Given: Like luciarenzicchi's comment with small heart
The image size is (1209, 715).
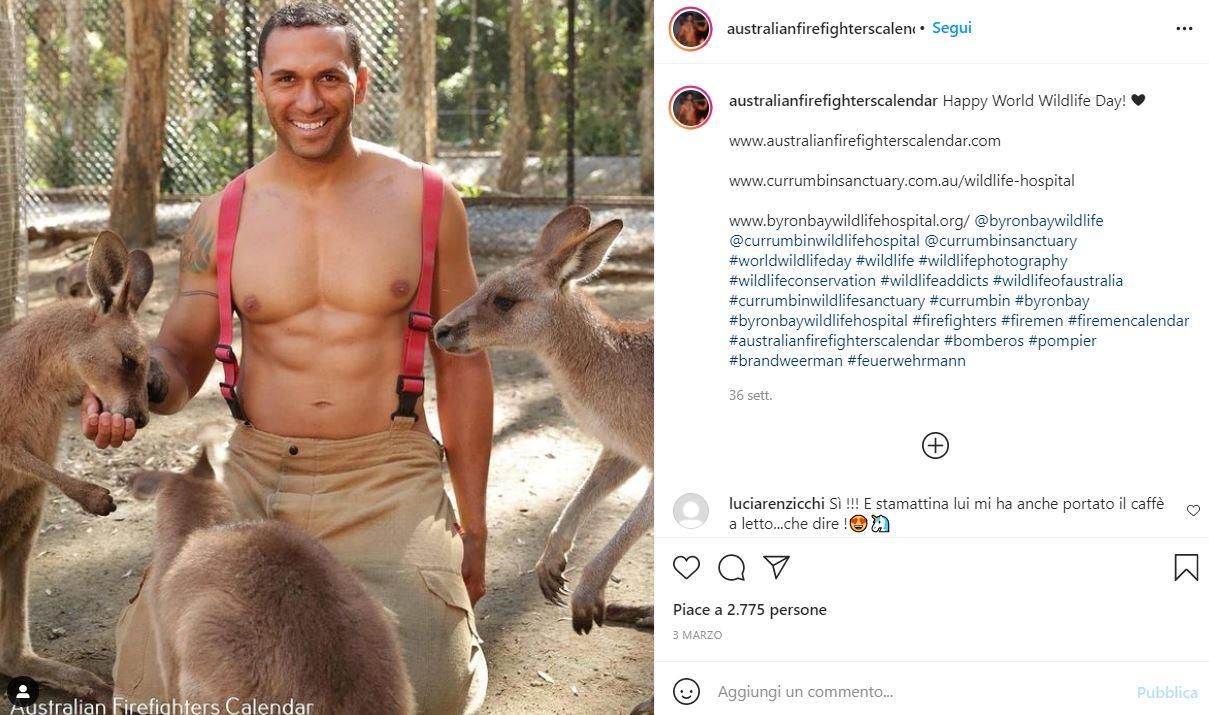Looking at the screenshot, I should [1193, 511].
